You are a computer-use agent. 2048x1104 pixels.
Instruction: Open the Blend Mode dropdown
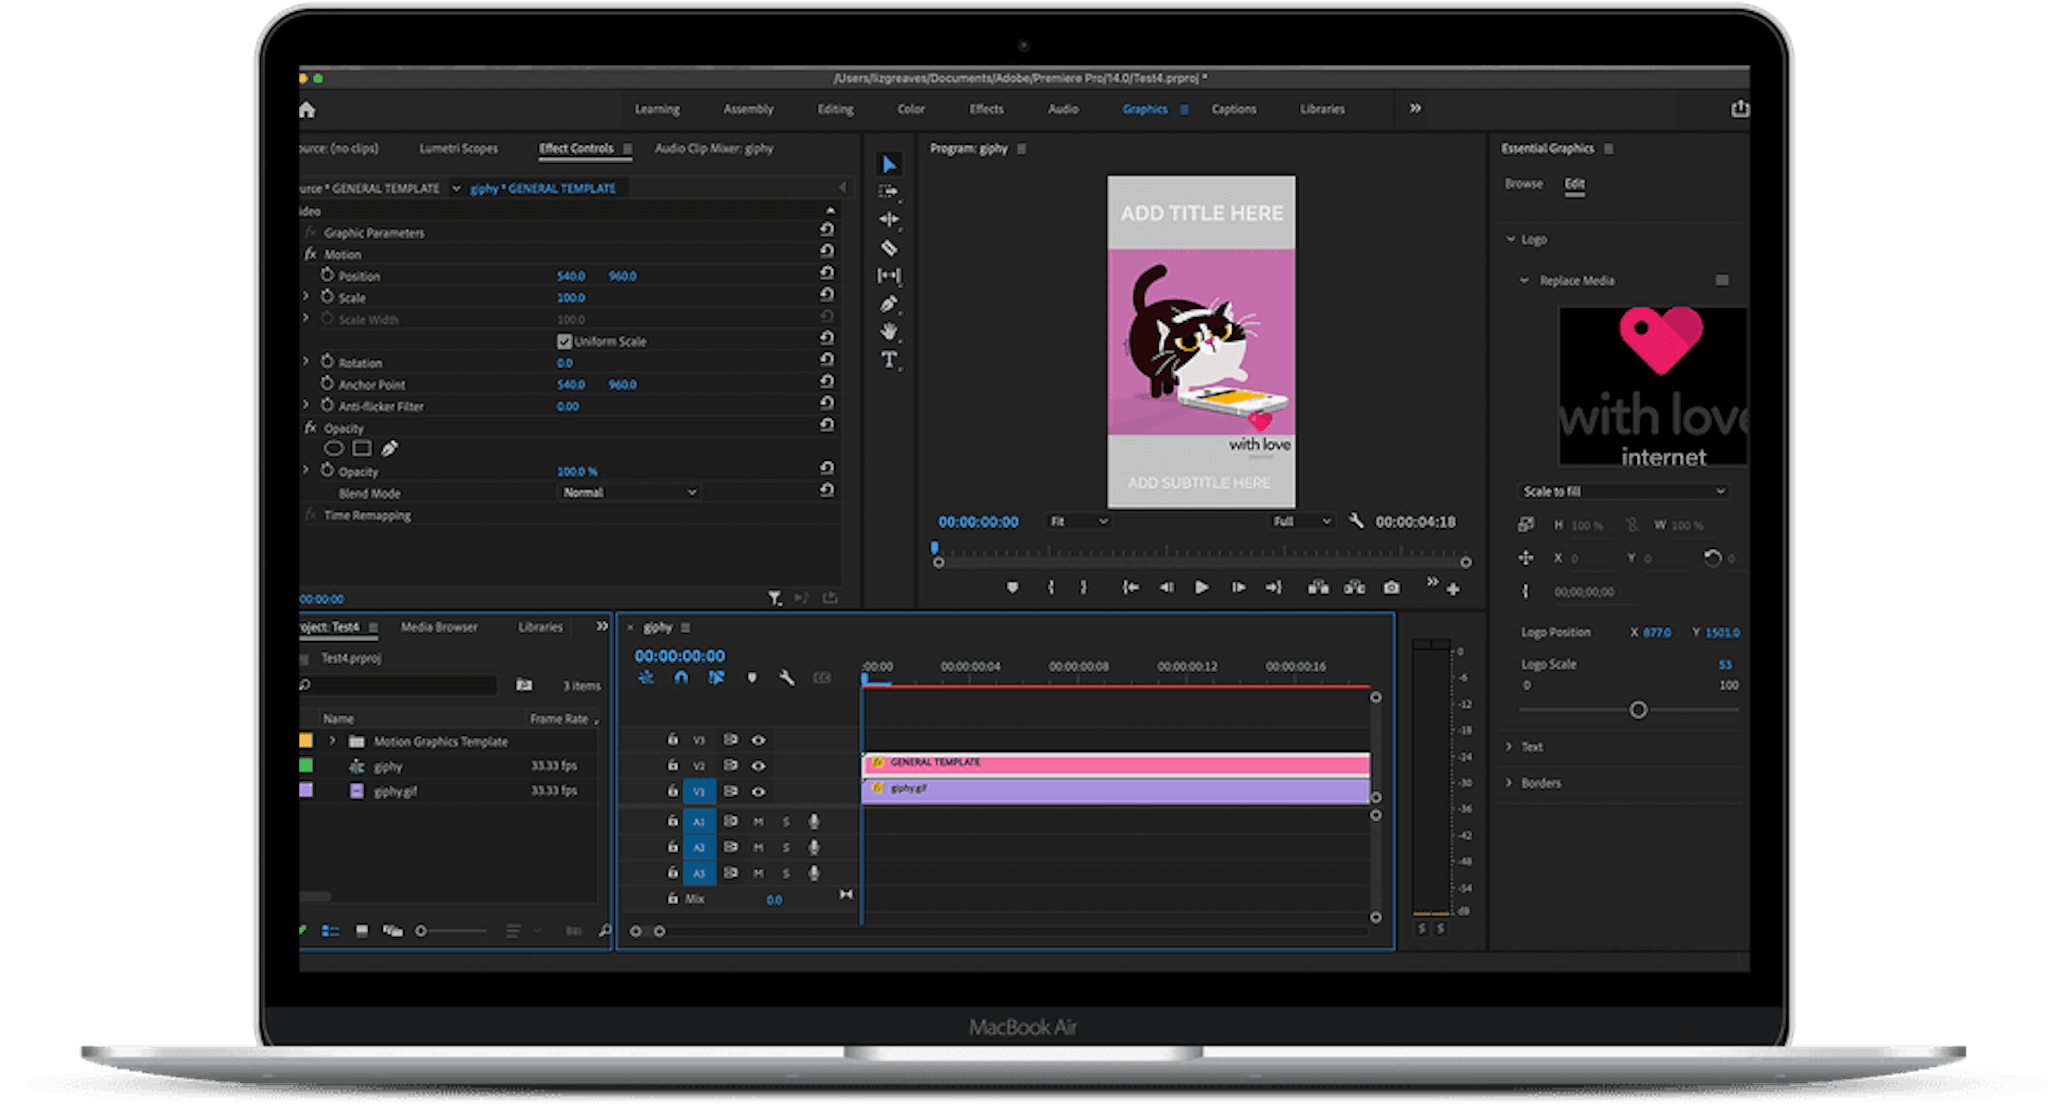pos(628,492)
